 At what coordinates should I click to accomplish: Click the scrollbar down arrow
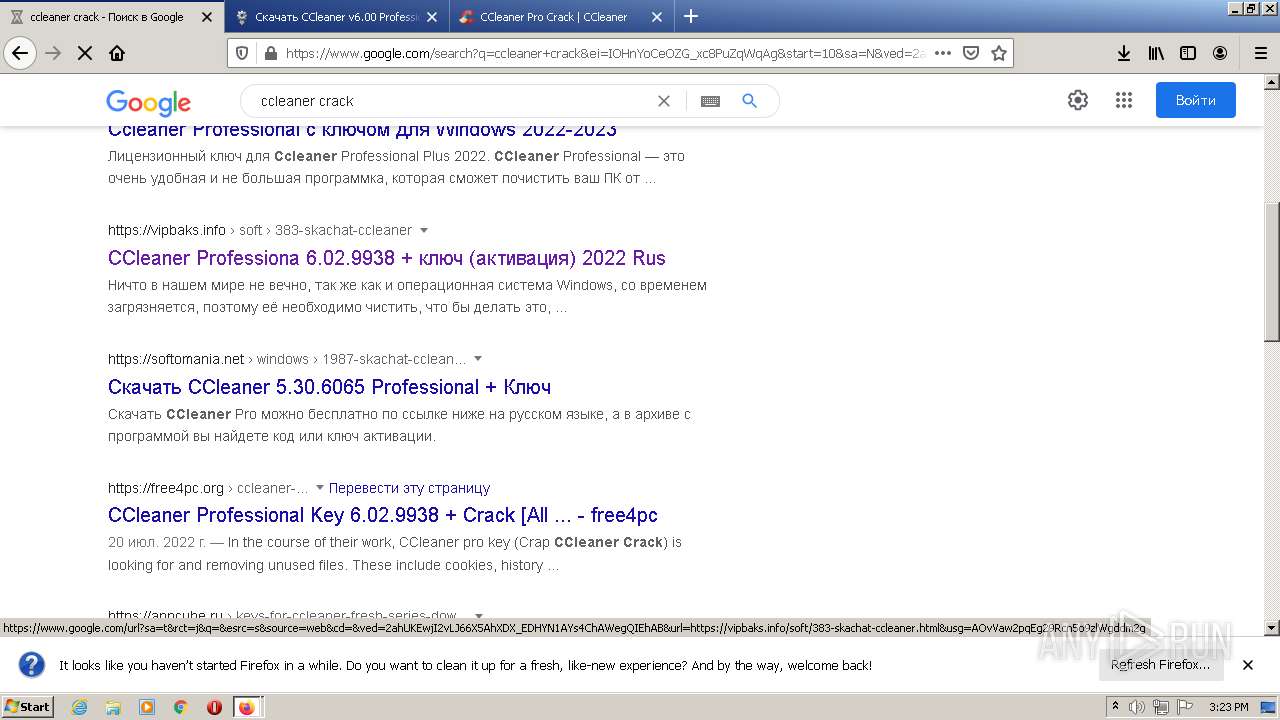(1271, 628)
